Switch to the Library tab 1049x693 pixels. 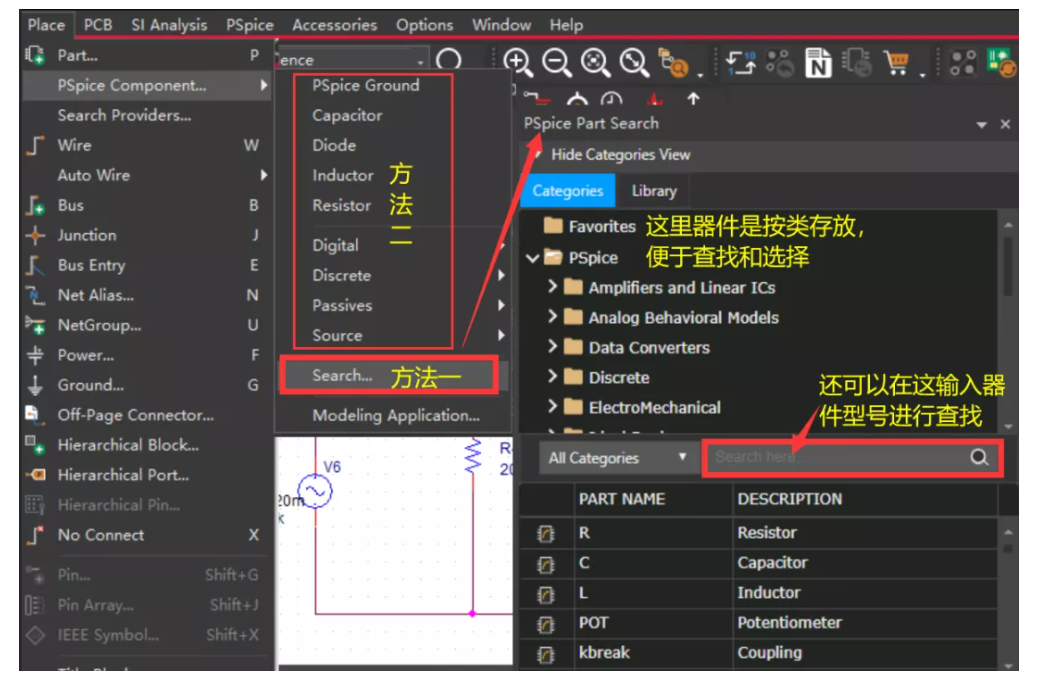[x=654, y=191]
